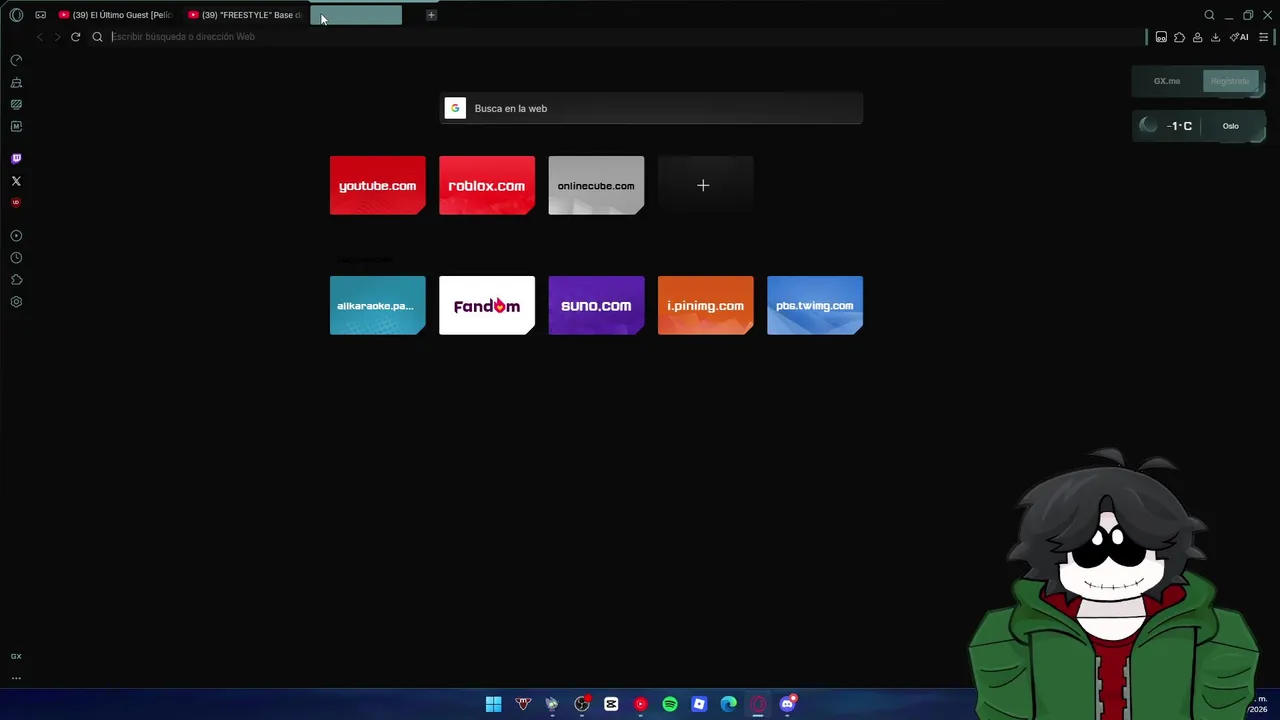
Task: Open the downloads toolbar icon
Action: pos(1215,37)
